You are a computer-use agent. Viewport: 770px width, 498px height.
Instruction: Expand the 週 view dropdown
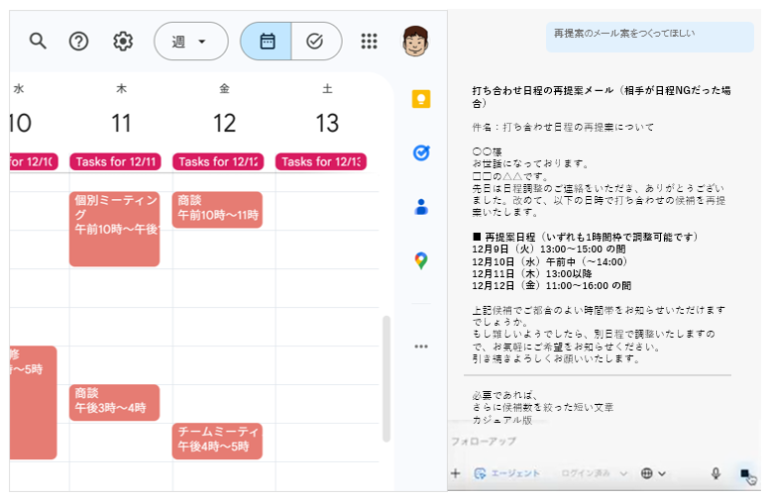(x=191, y=41)
